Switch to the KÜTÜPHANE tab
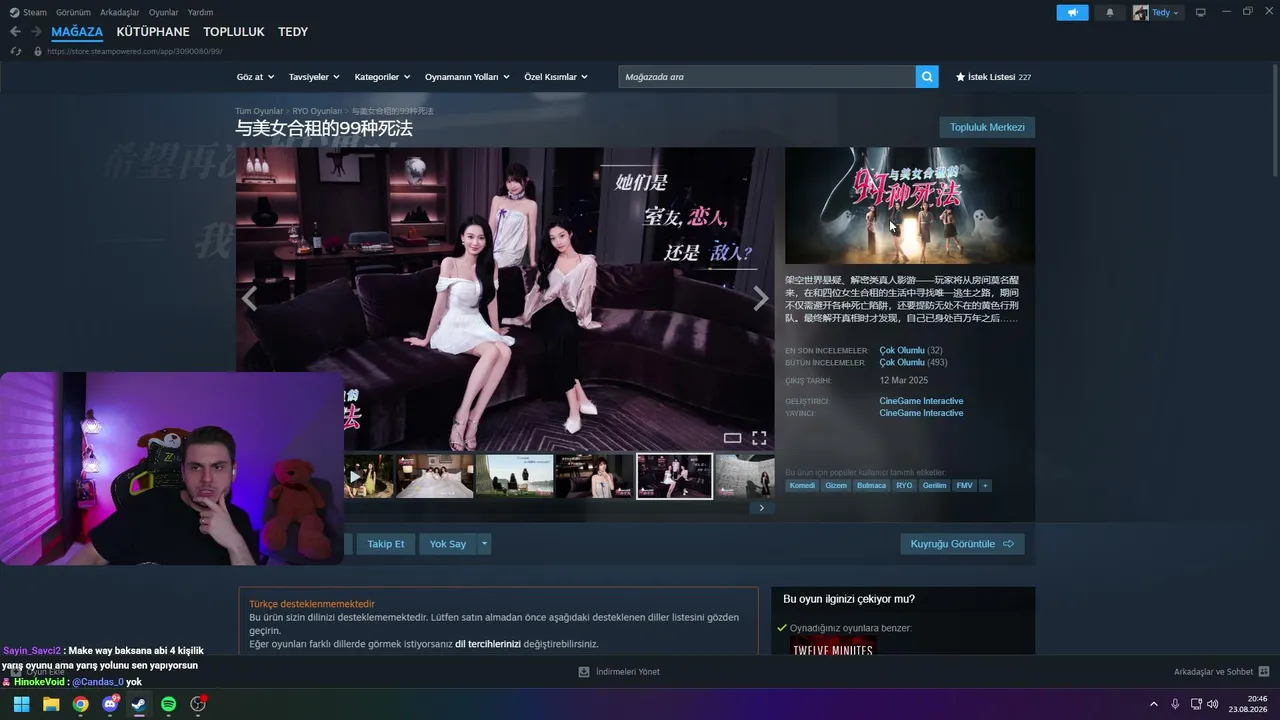 pyautogui.click(x=153, y=32)
